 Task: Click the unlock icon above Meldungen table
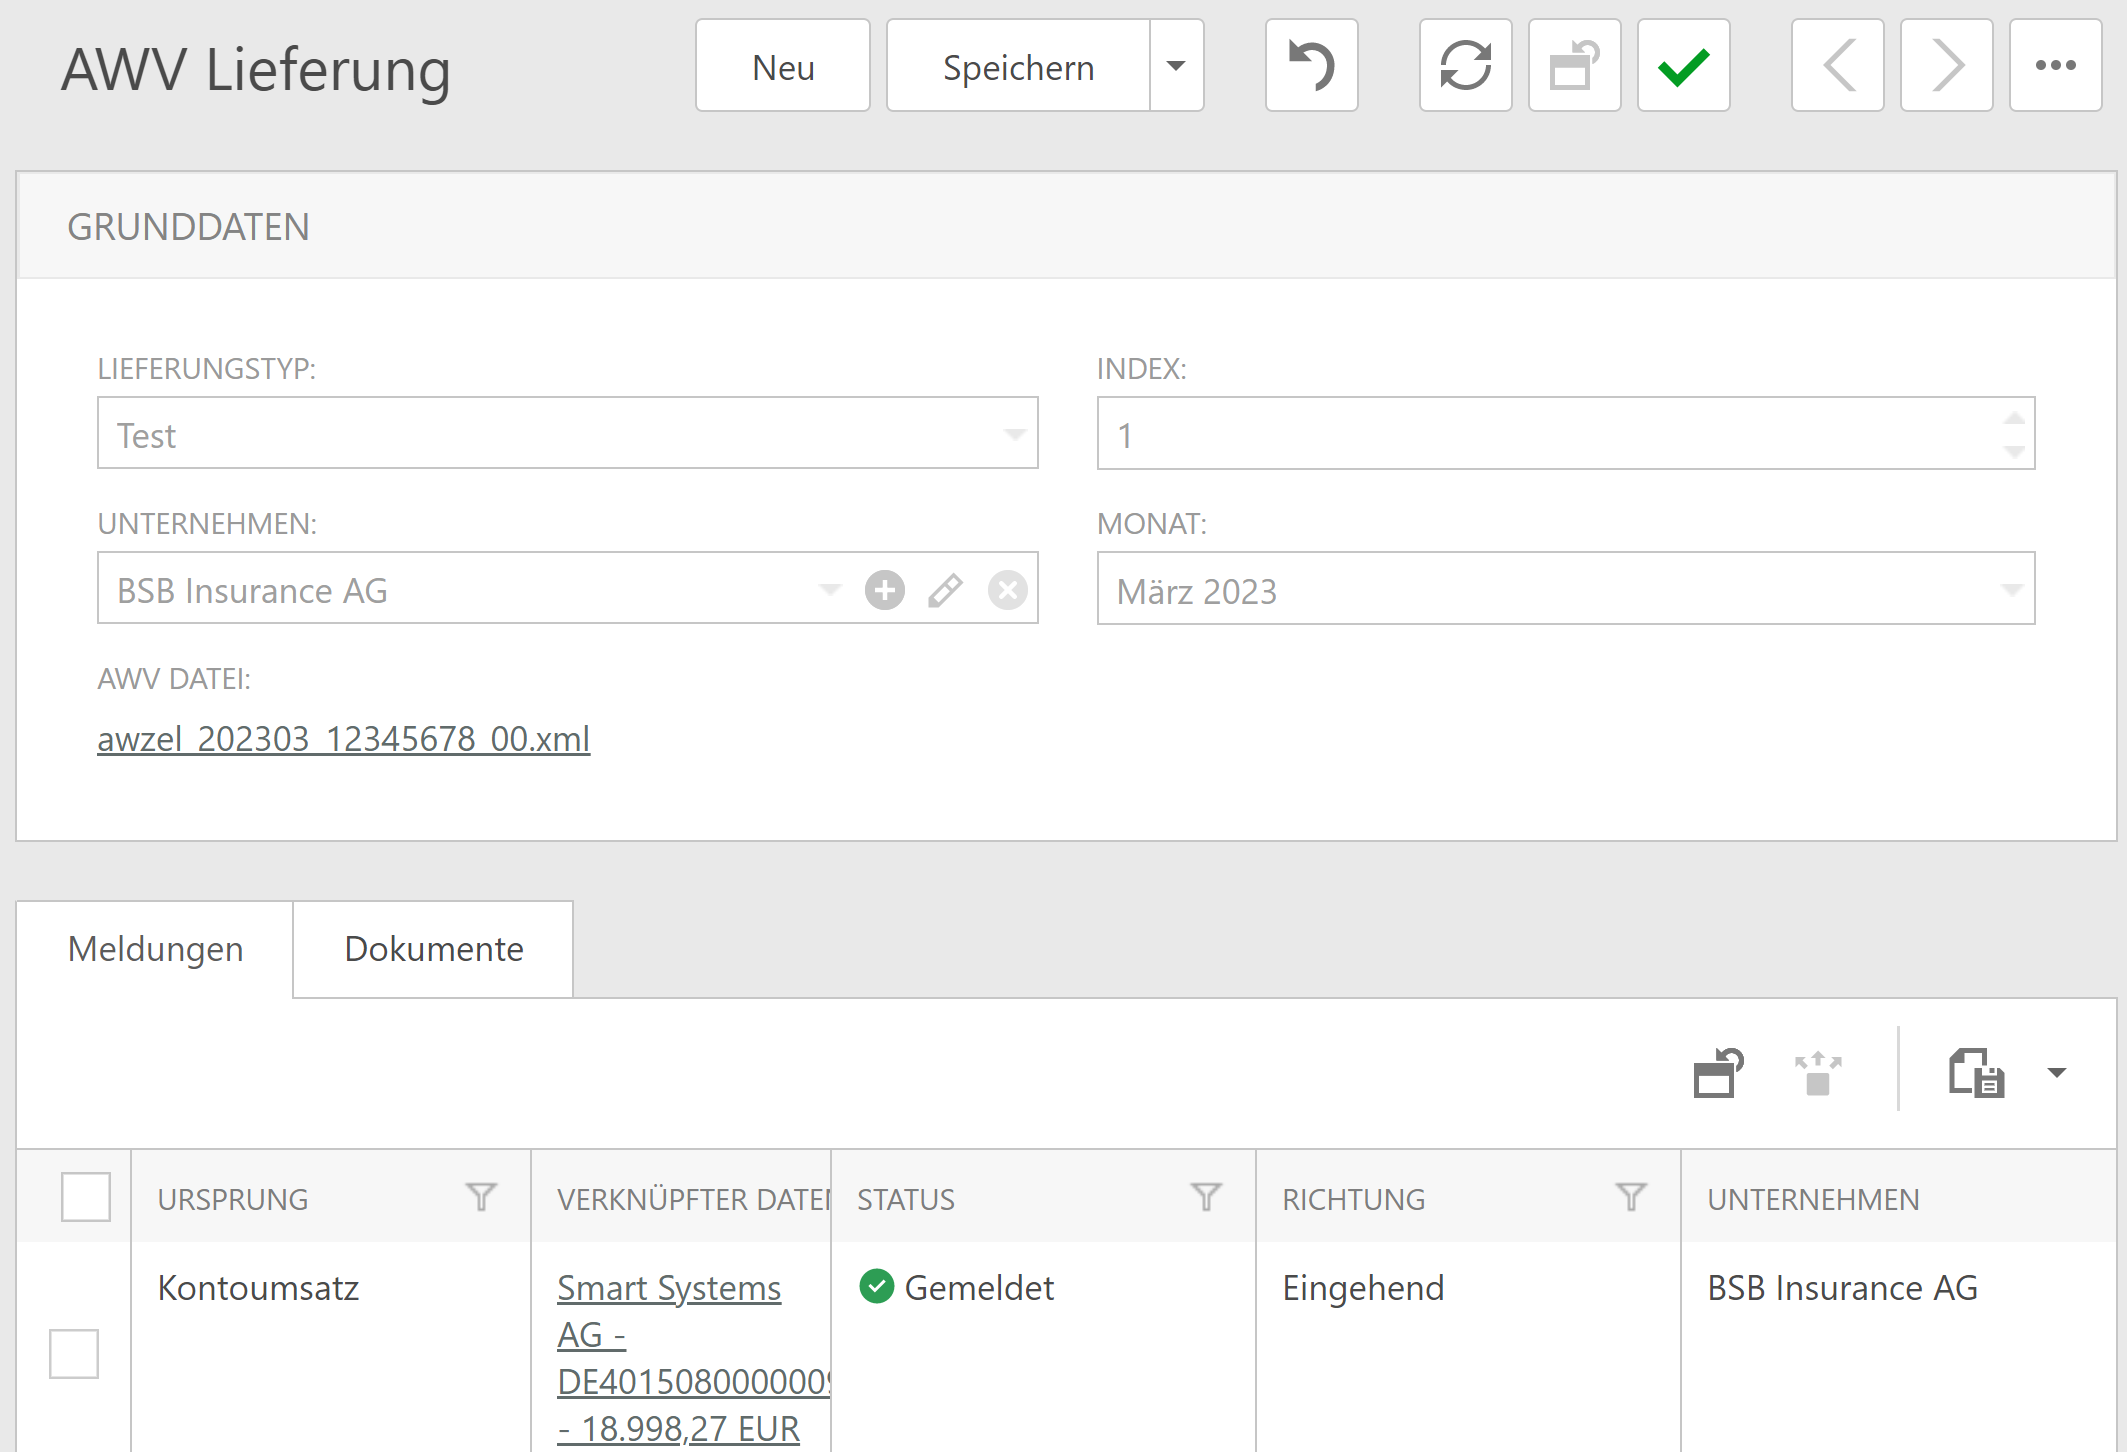1718,1073
